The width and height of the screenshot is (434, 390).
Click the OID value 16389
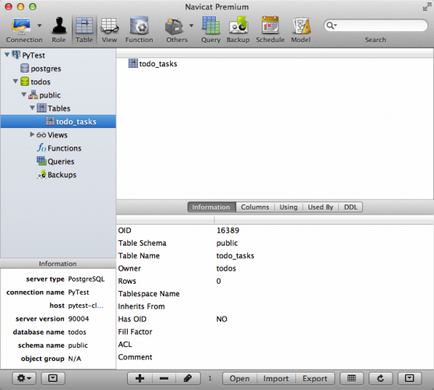pyautogui.click(x=228, y=230)
